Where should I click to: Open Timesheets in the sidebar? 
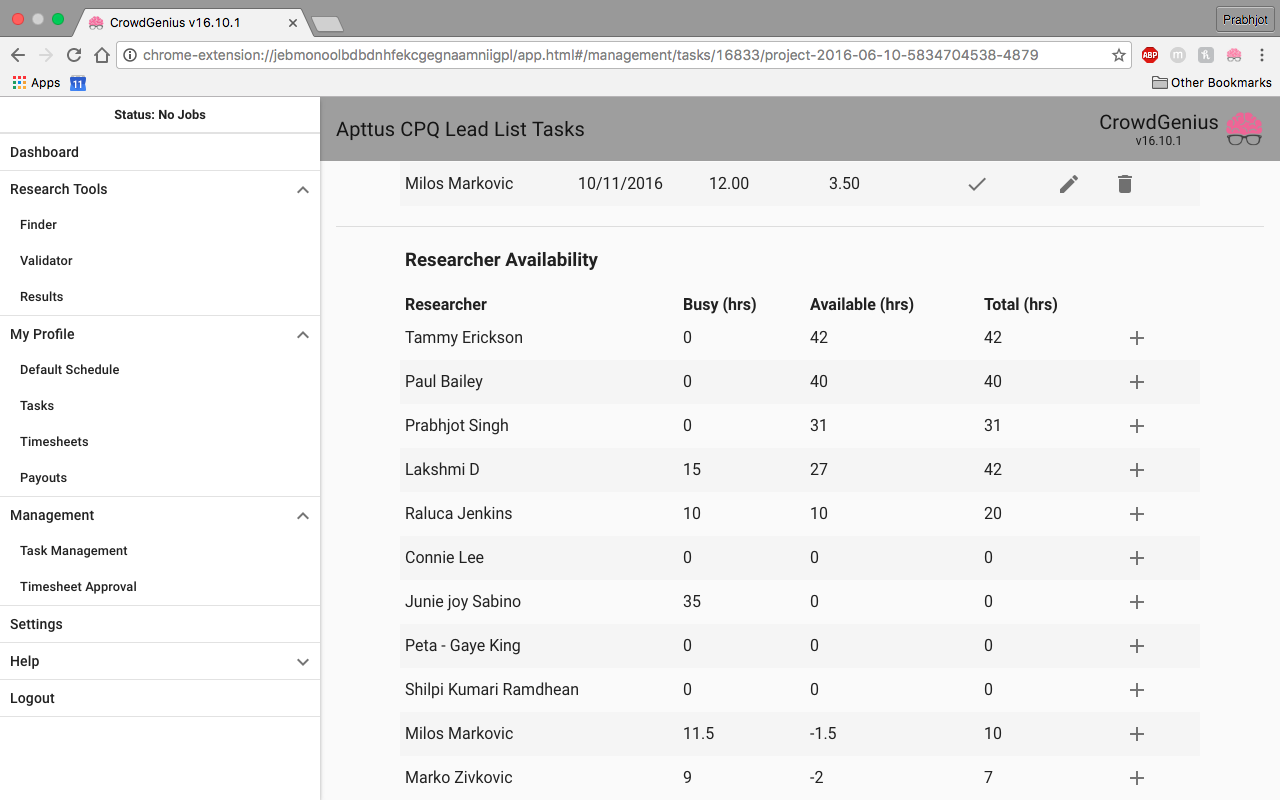point(160,442)
